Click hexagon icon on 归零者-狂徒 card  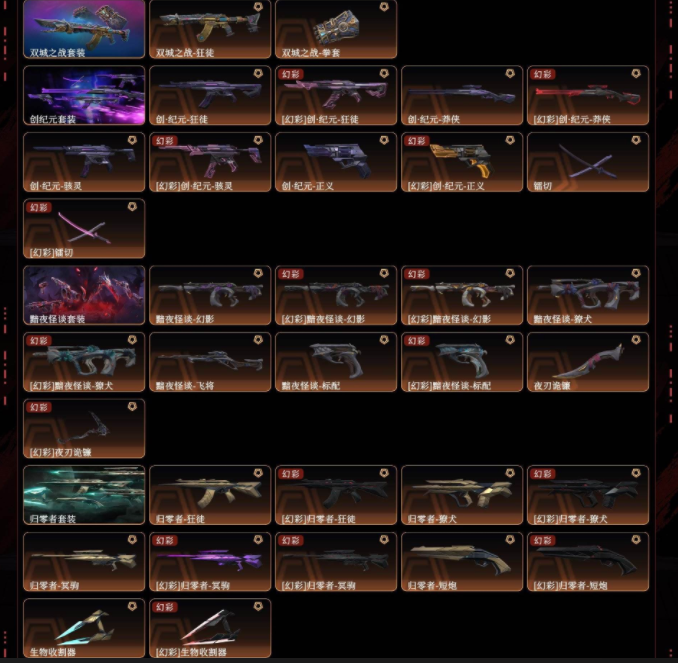pyautogui.click(x=258, y=473)
